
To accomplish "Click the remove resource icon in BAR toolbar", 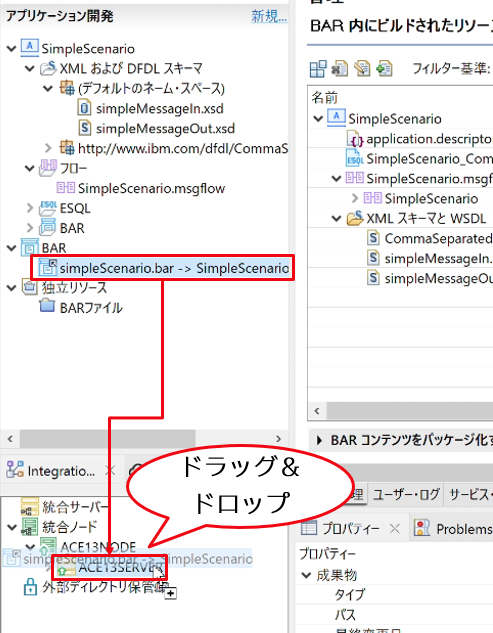I will (340, 68).
